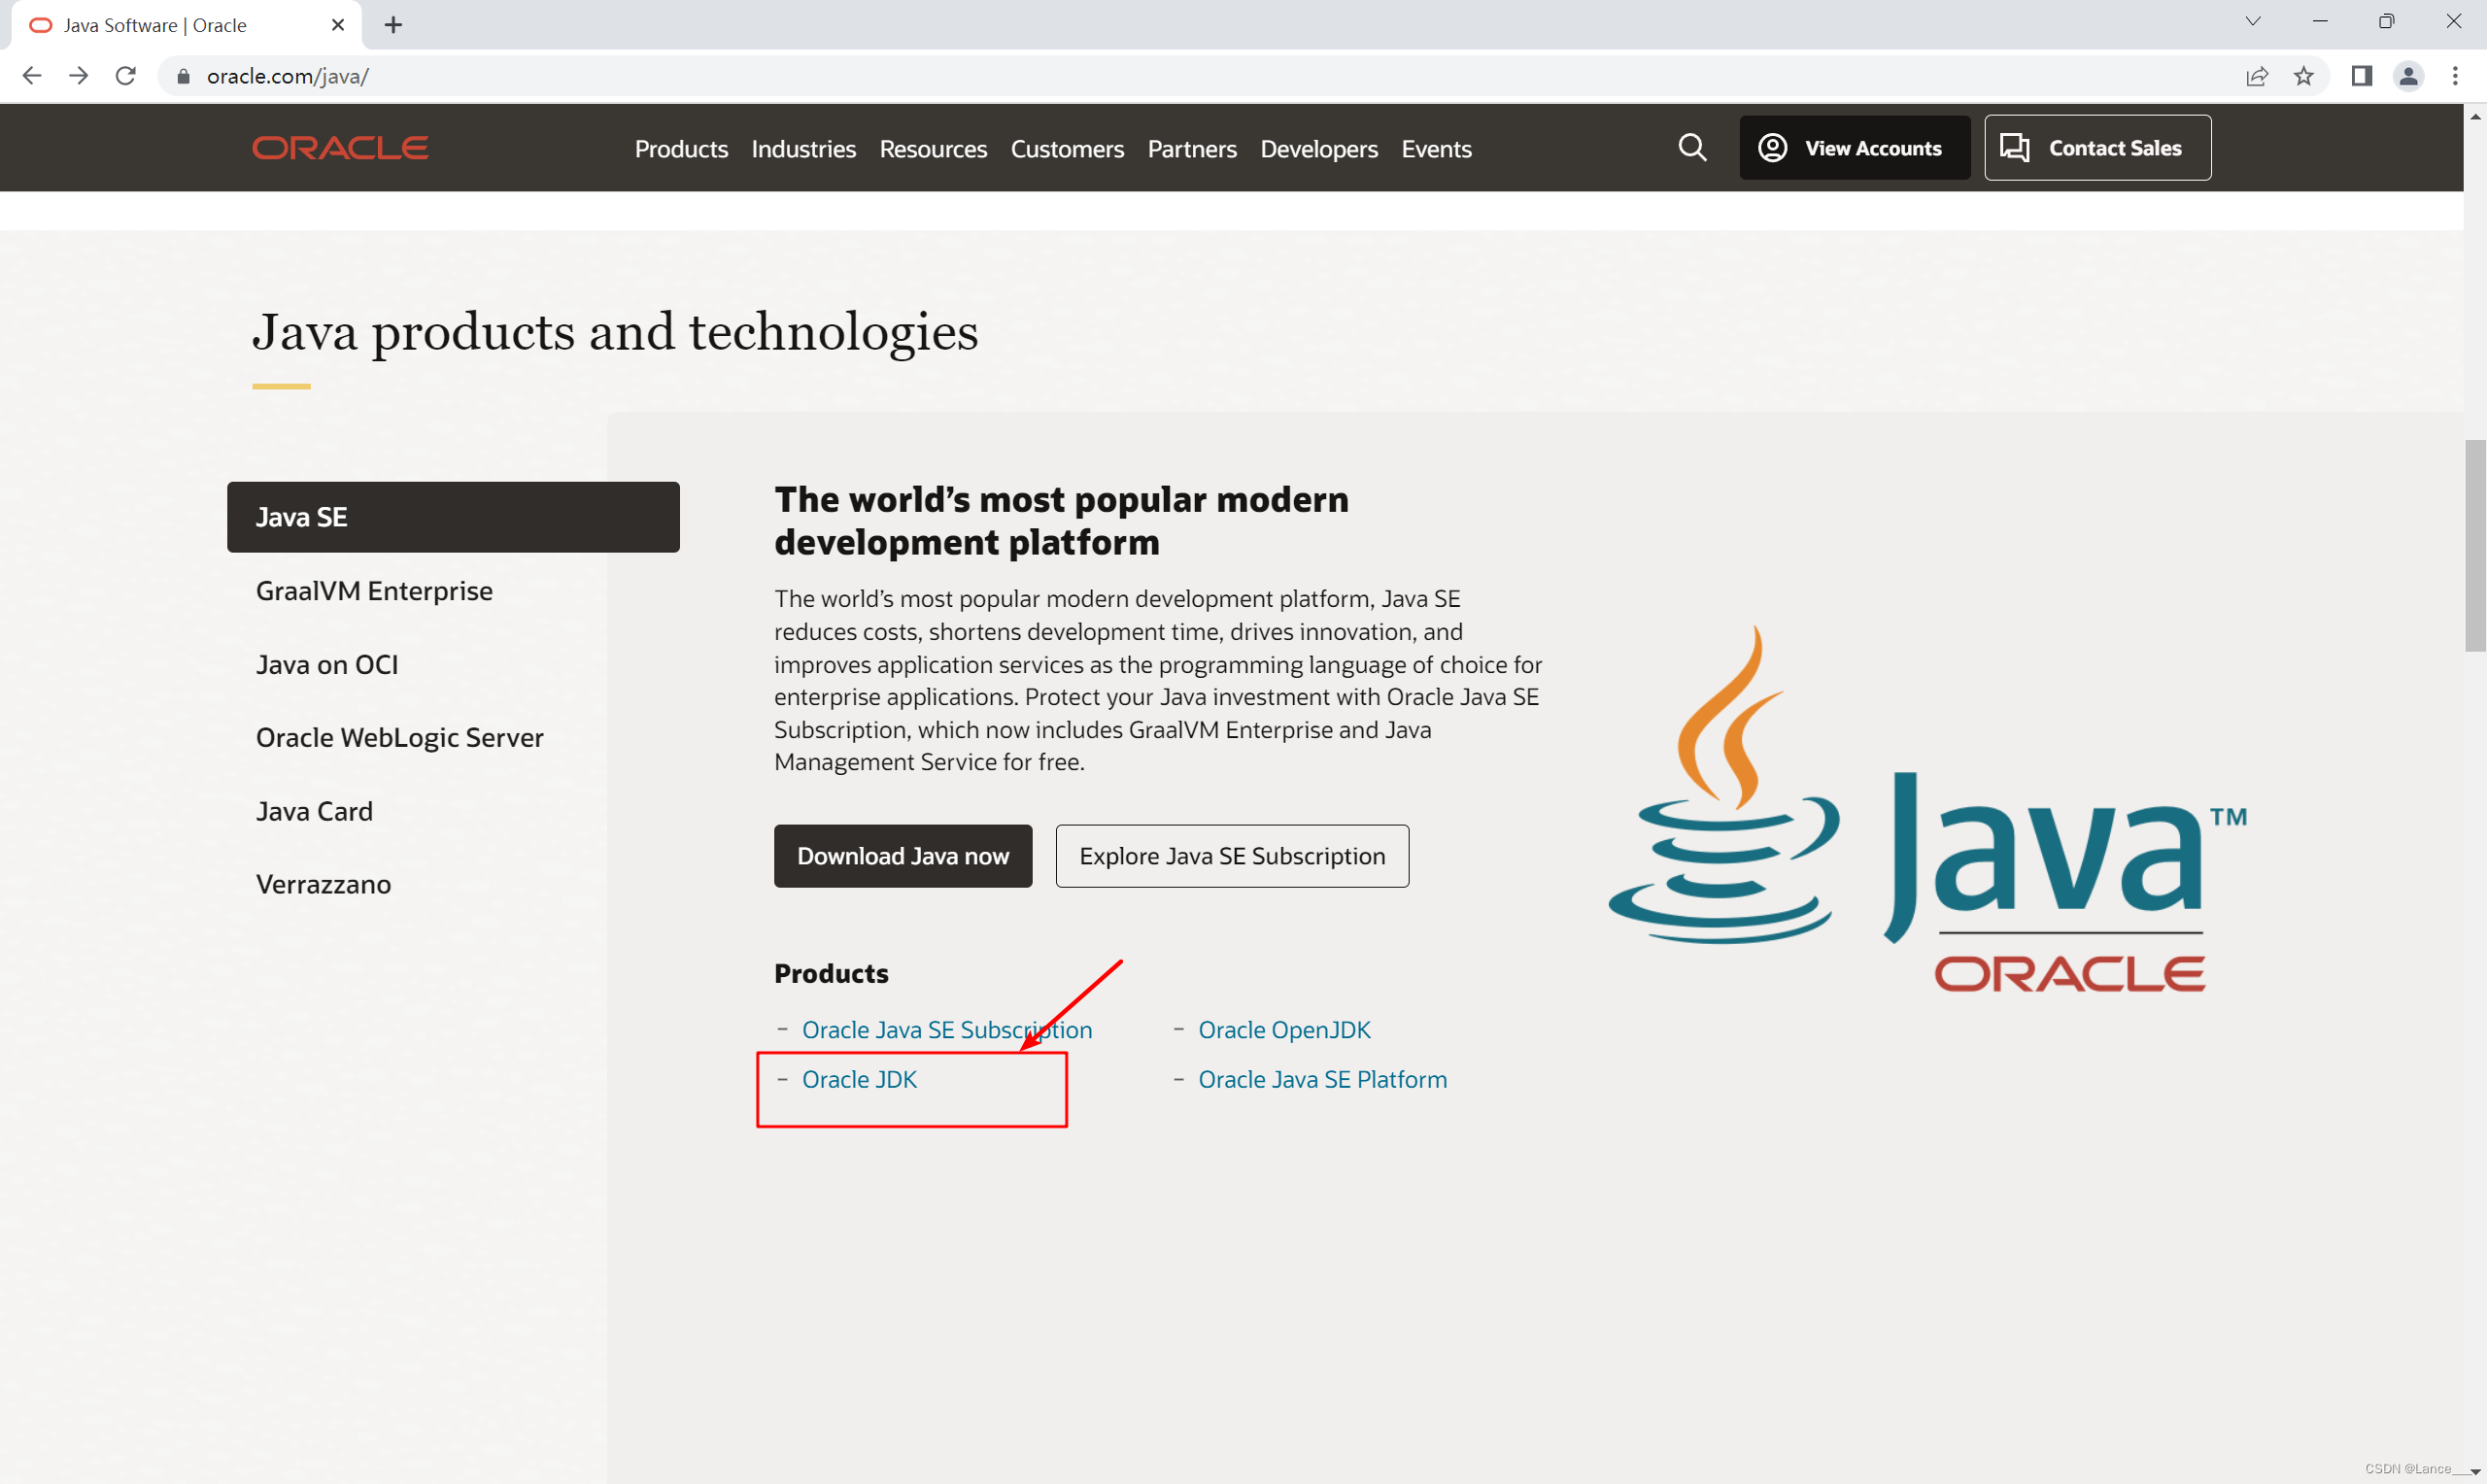Share this page using the share icon
This screenshot has width=2487, height=1484.
(x=2257, y=76)
